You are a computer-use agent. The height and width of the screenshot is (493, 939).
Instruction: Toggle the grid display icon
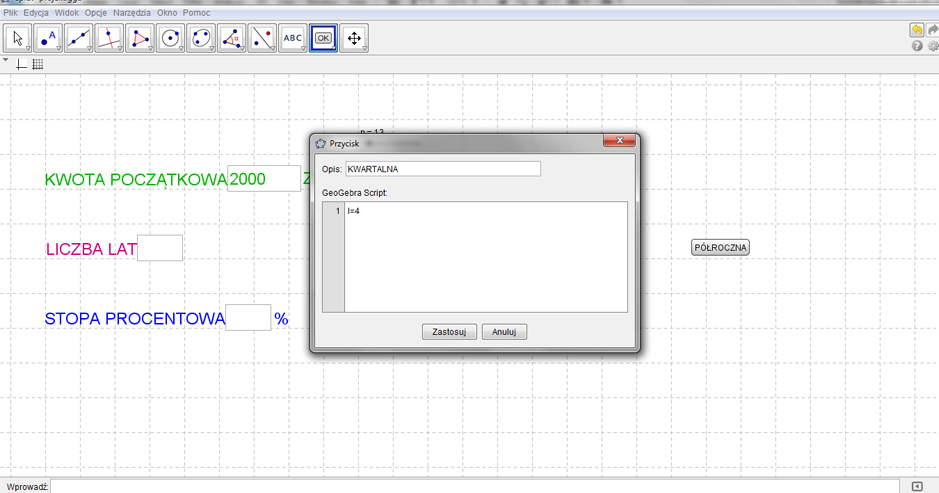38,65
